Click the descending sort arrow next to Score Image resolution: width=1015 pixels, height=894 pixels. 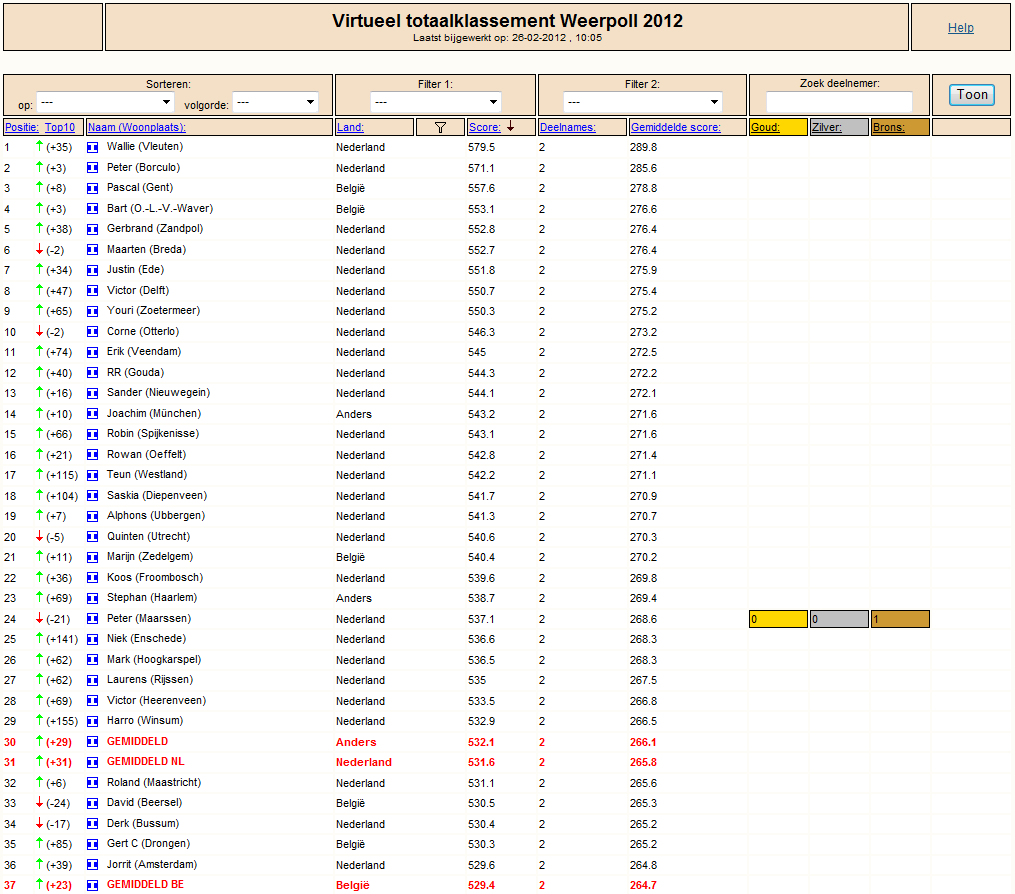[x=511, y=127]
